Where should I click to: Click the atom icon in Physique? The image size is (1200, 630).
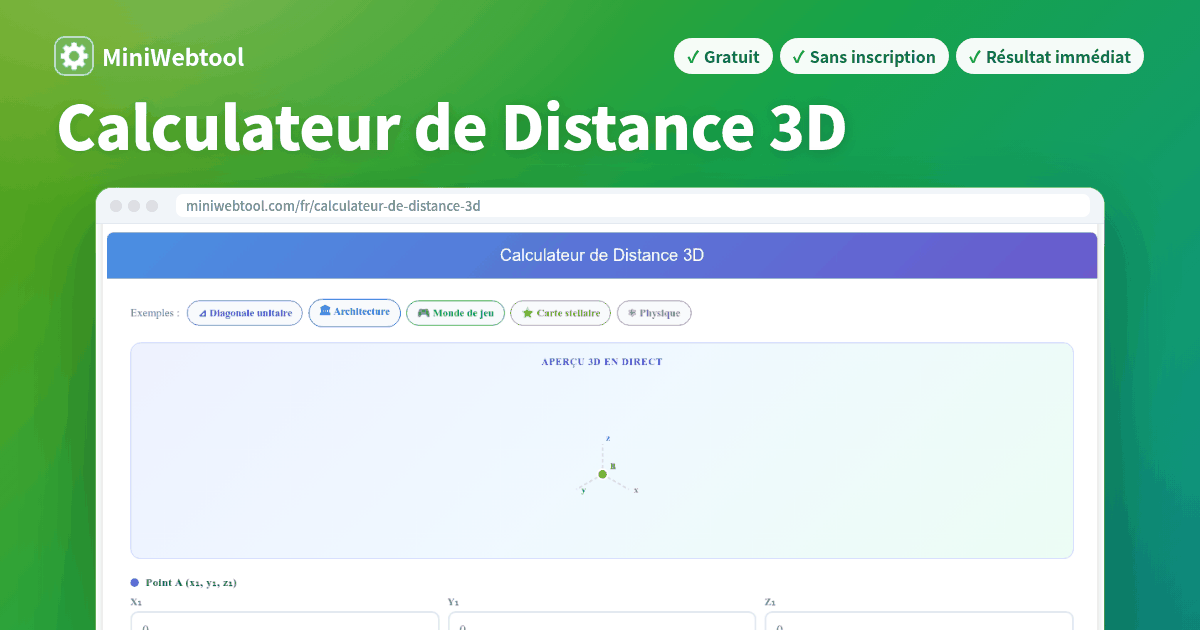click(x=632, y=313)
